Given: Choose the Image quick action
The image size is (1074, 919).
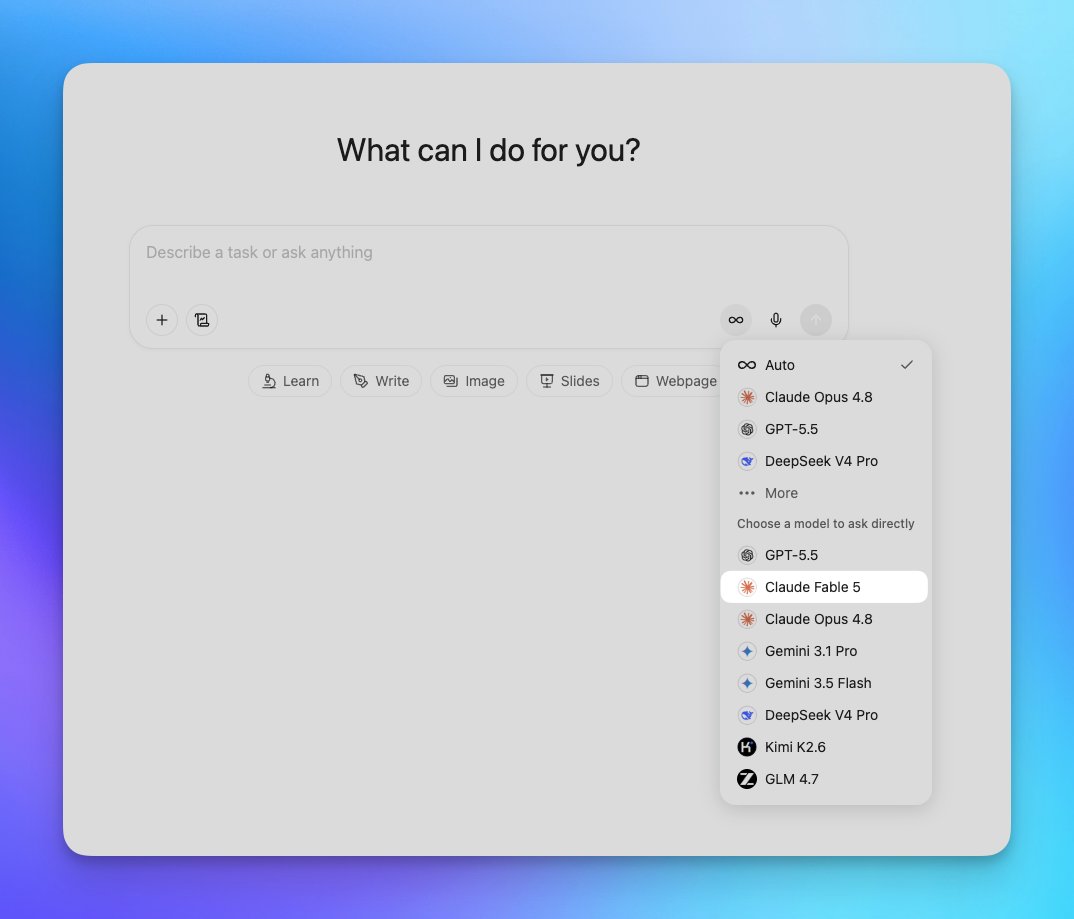Looking at the screenshot, I should coord(473,381).
